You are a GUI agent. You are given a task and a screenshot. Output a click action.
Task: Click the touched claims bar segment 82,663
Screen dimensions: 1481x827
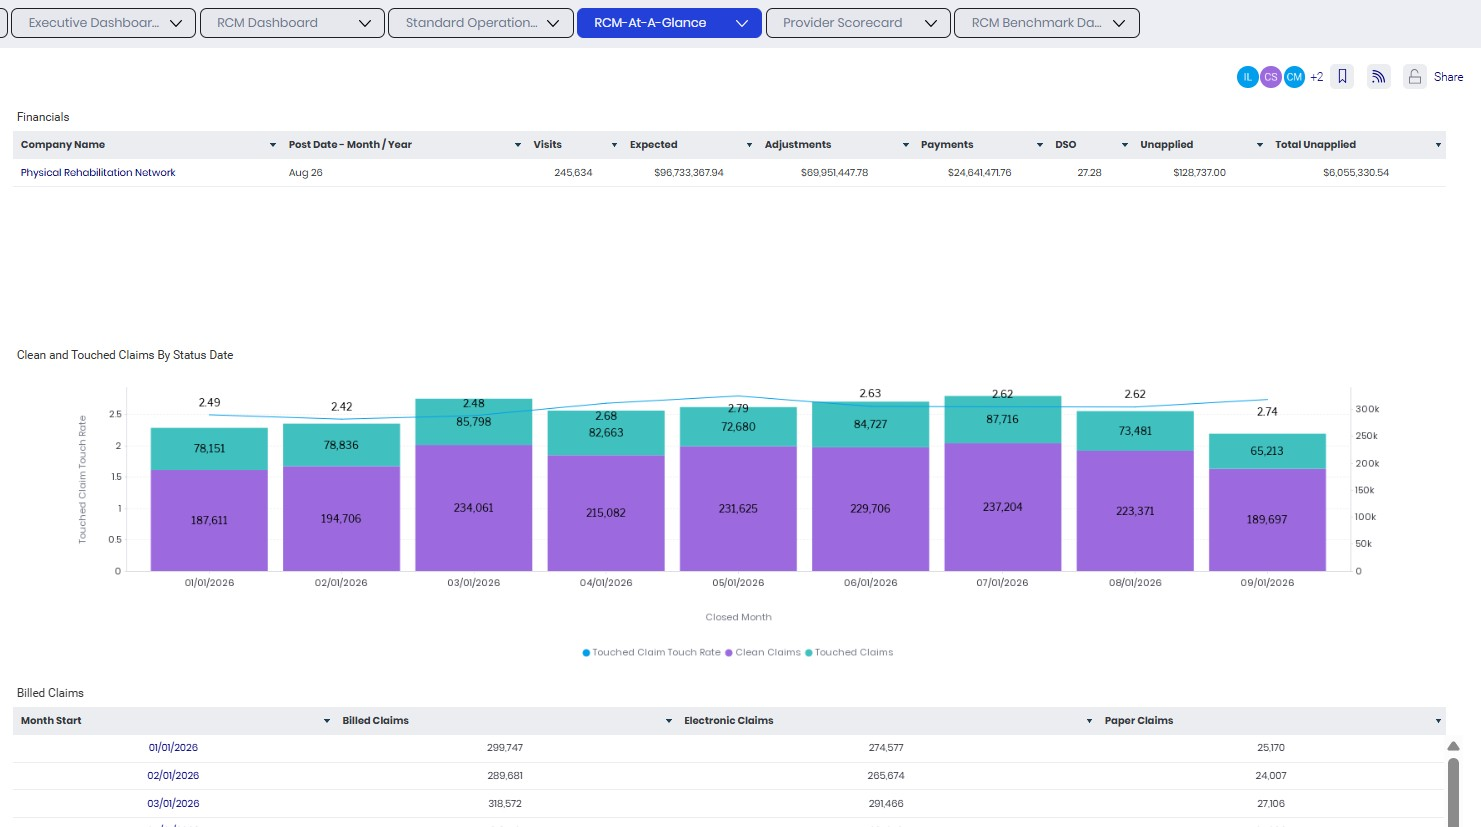tap(606, 433)
